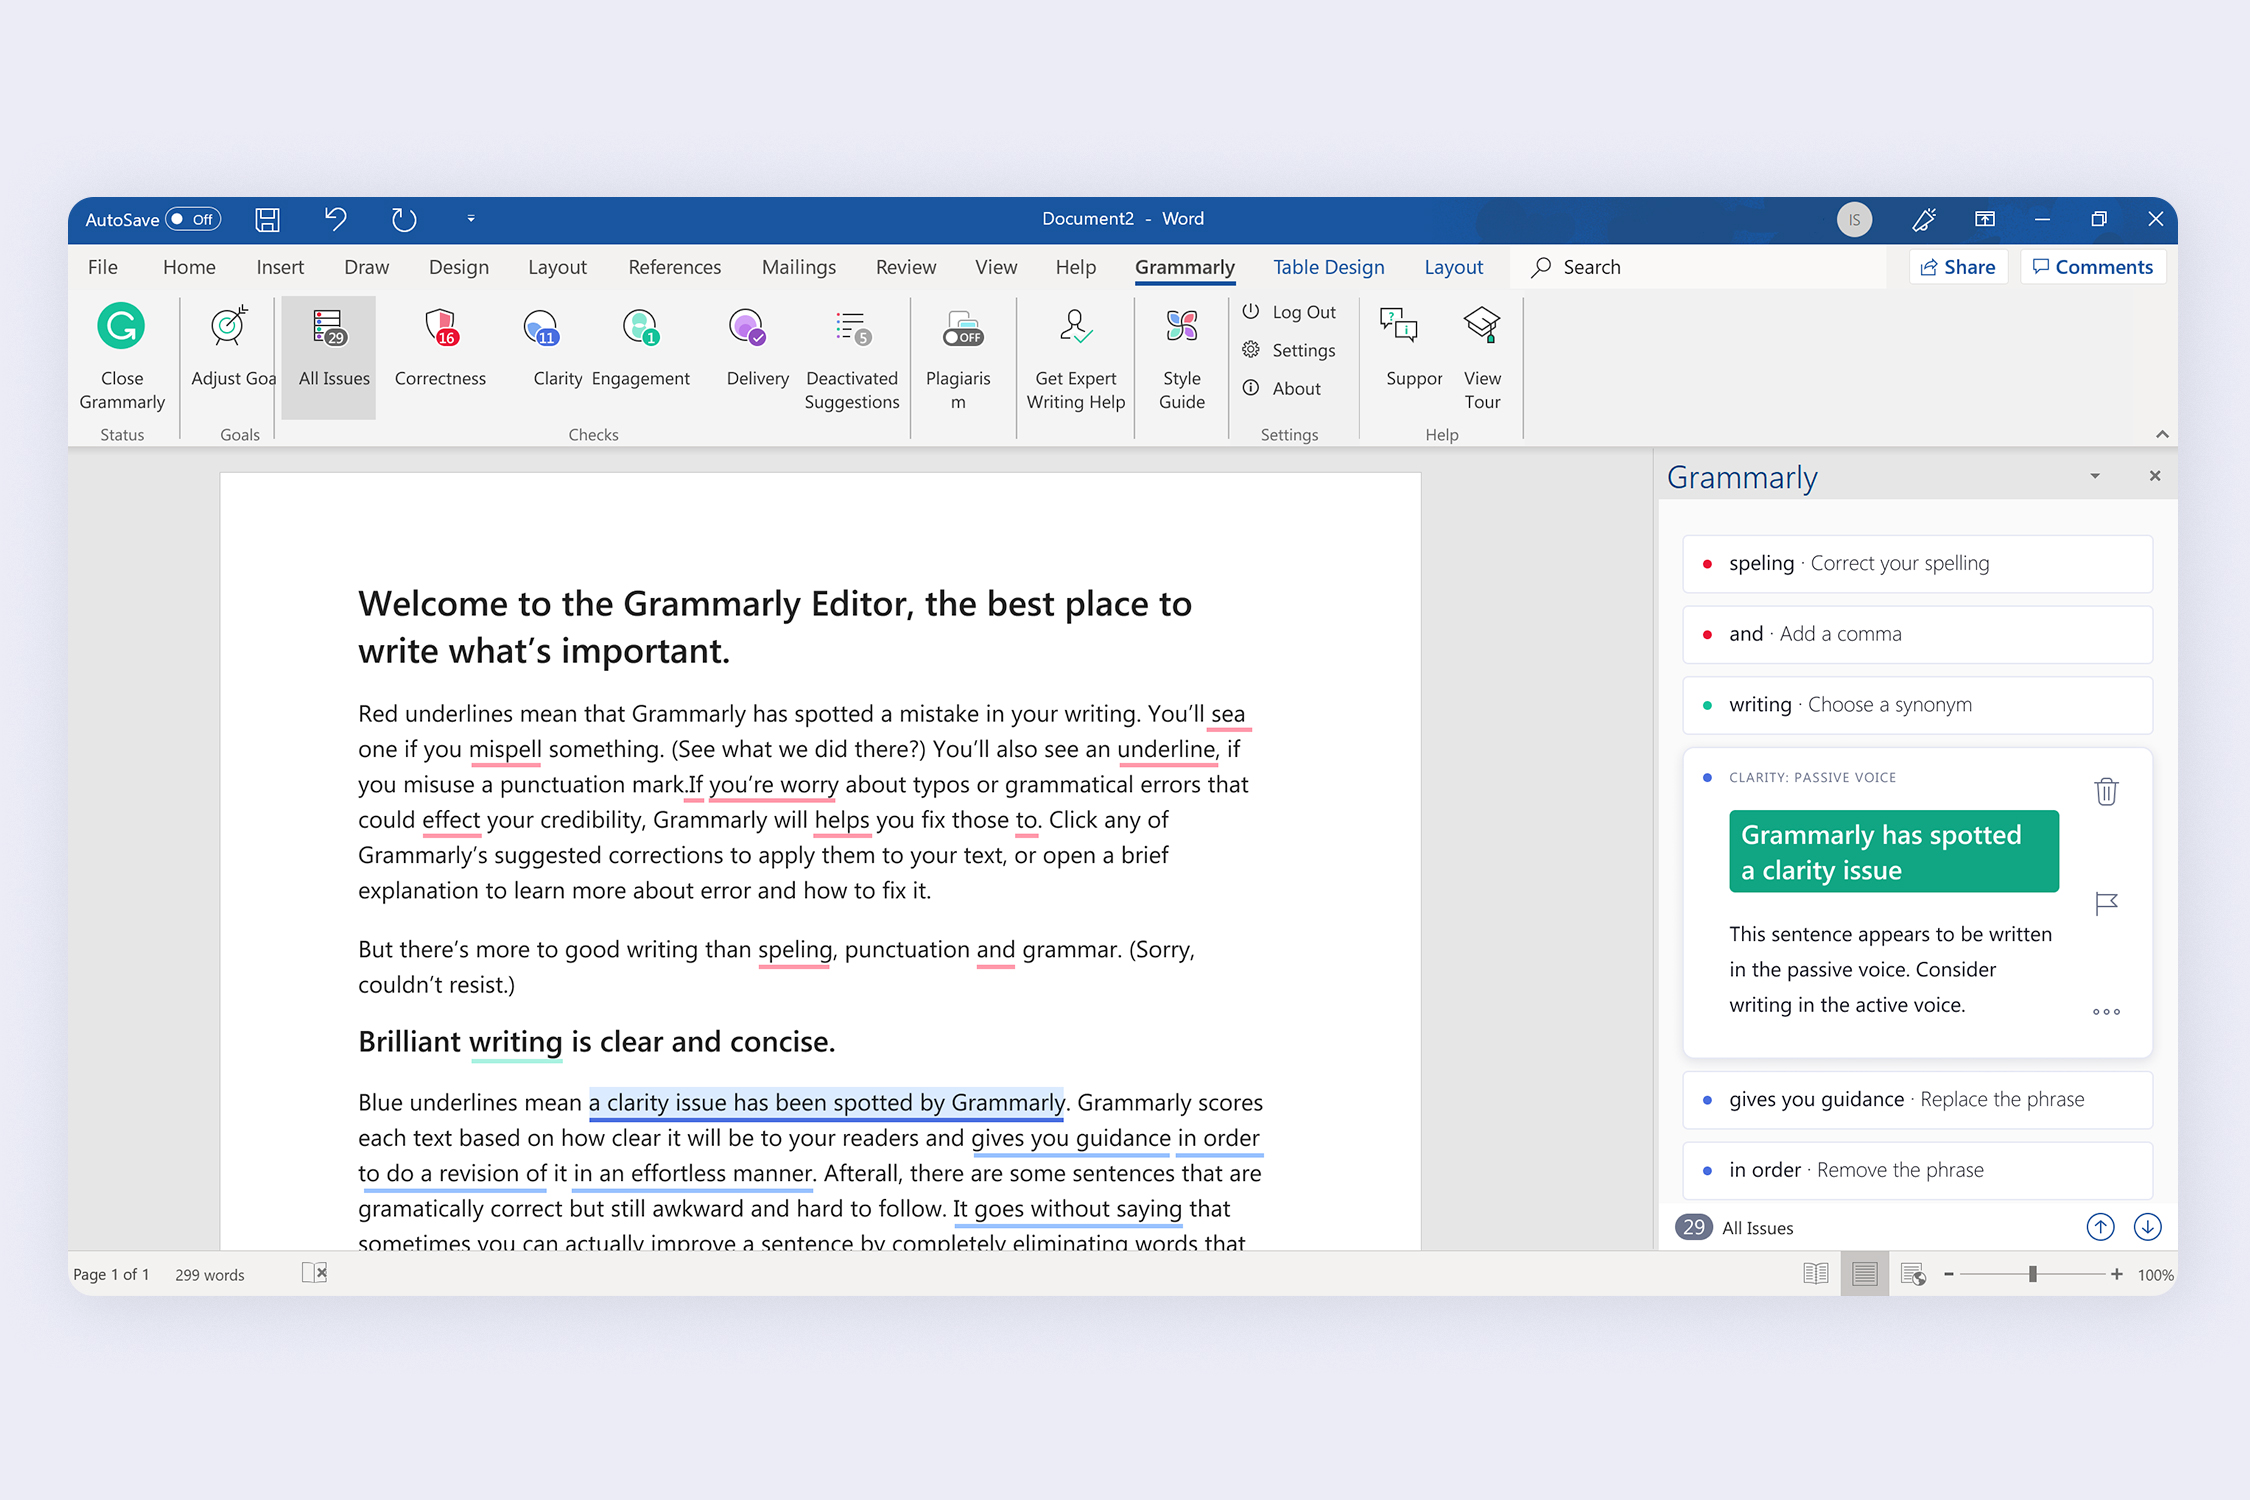
Task: Go to next issue arrow
Action: (x=2147, y=1227)
